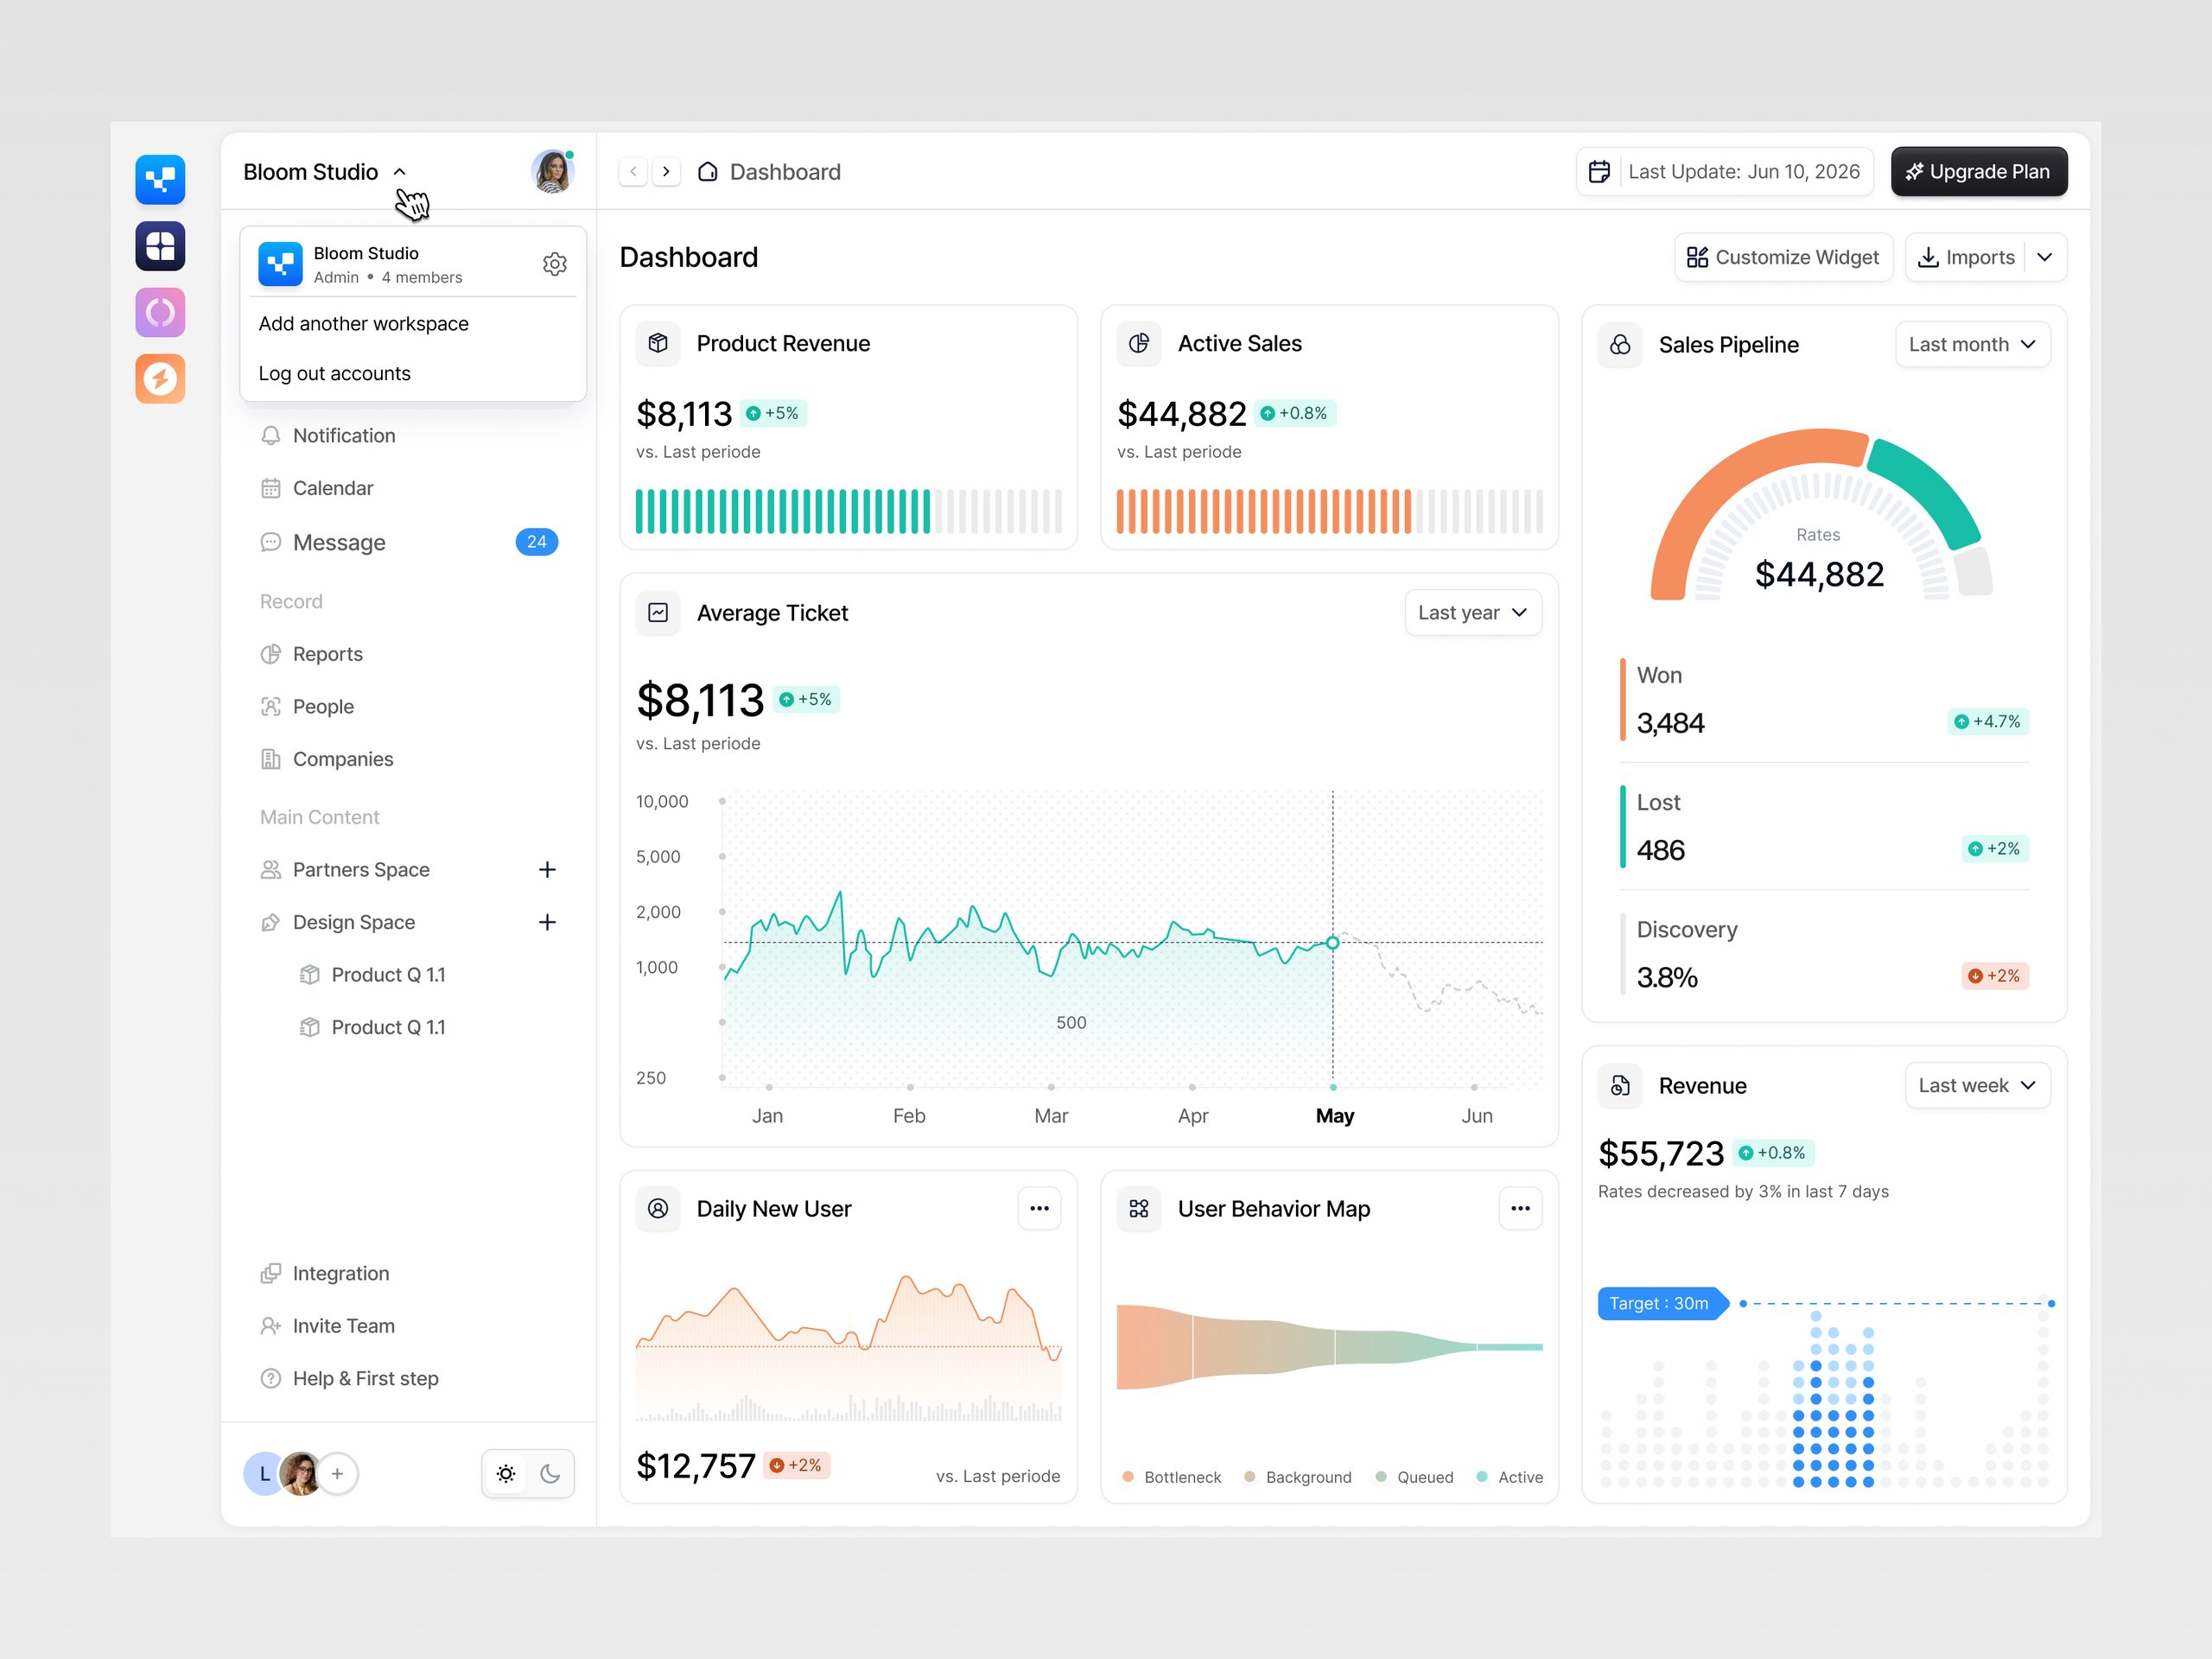Add item to Partners Space with plus
The height and width of the screenshot is (1659, 2212).
[547, 870]
